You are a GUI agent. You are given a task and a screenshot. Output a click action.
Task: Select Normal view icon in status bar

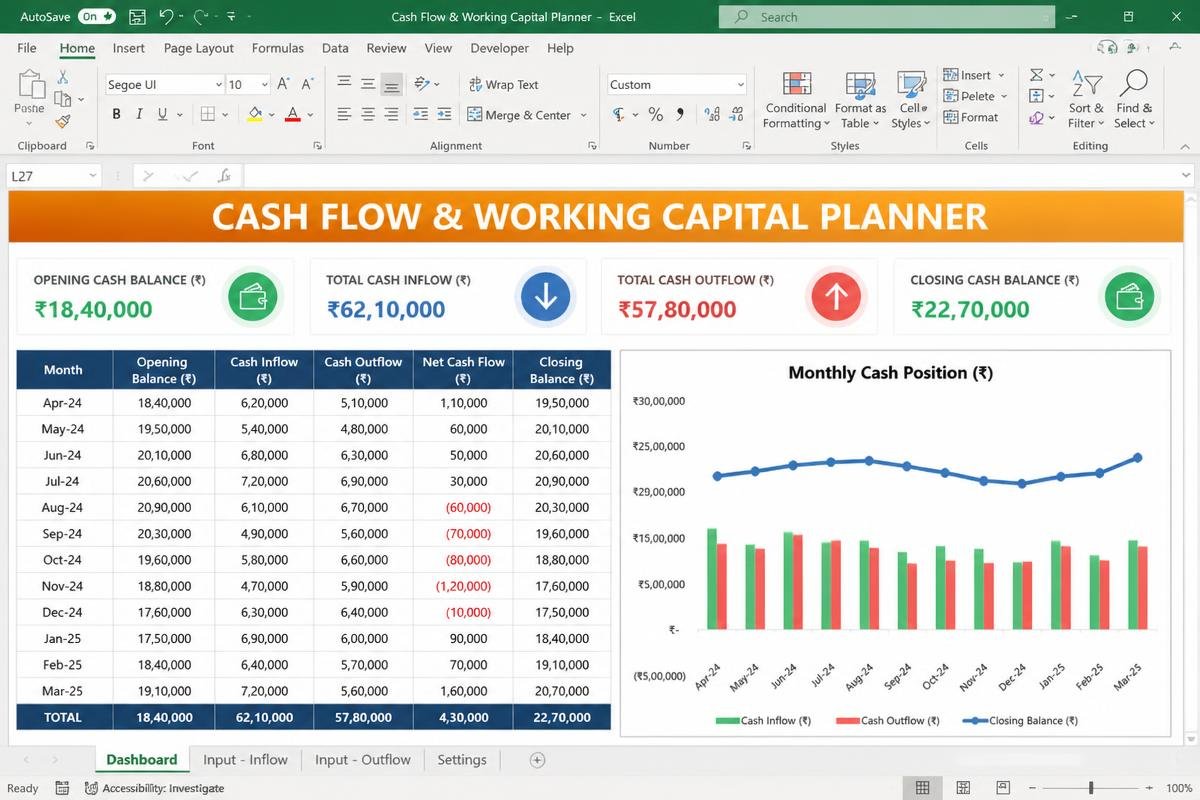pyautogui.click(x=922, y=788)
